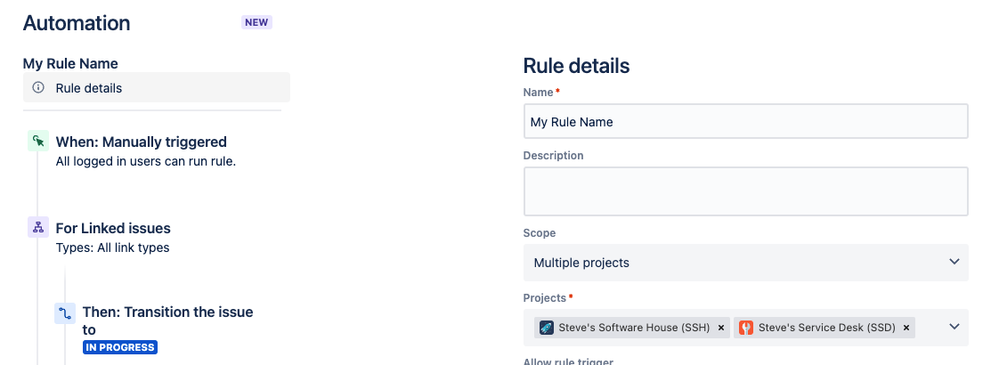Open the Then: Transition the issue step
Viewport: 999px width, 365px height.
[x=168, y=320]
